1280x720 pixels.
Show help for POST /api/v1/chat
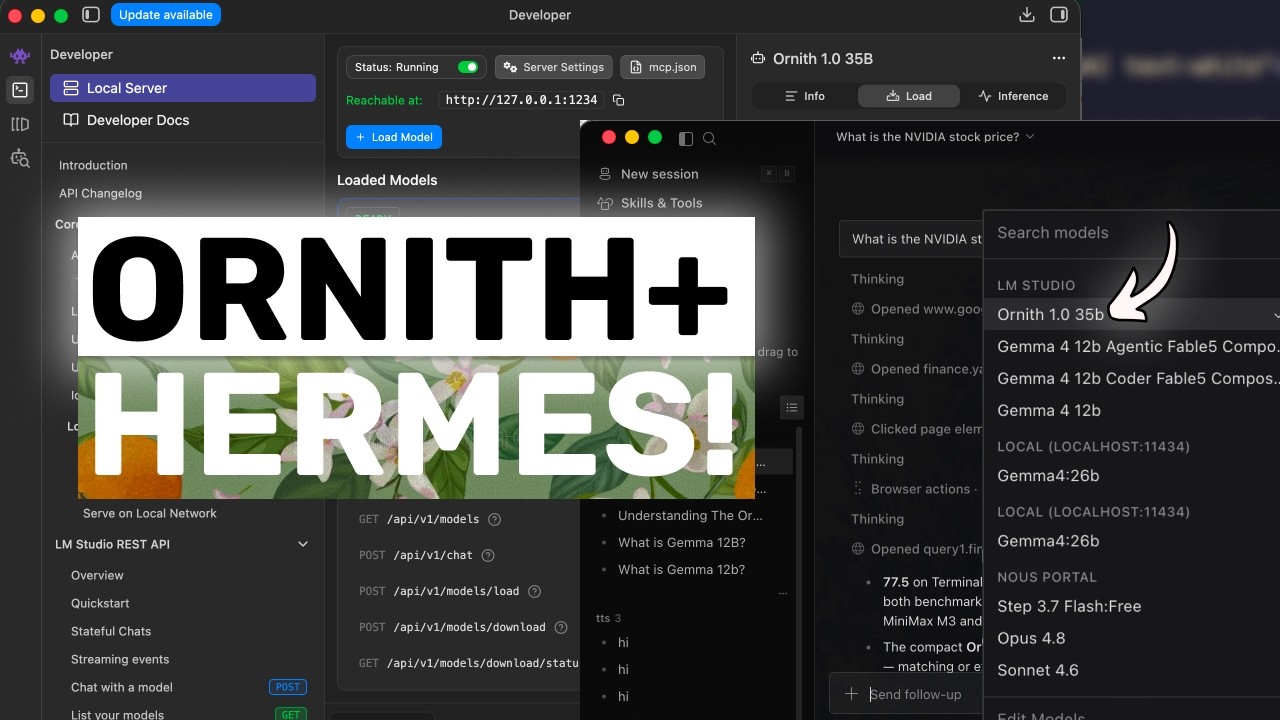coord(488,555)
